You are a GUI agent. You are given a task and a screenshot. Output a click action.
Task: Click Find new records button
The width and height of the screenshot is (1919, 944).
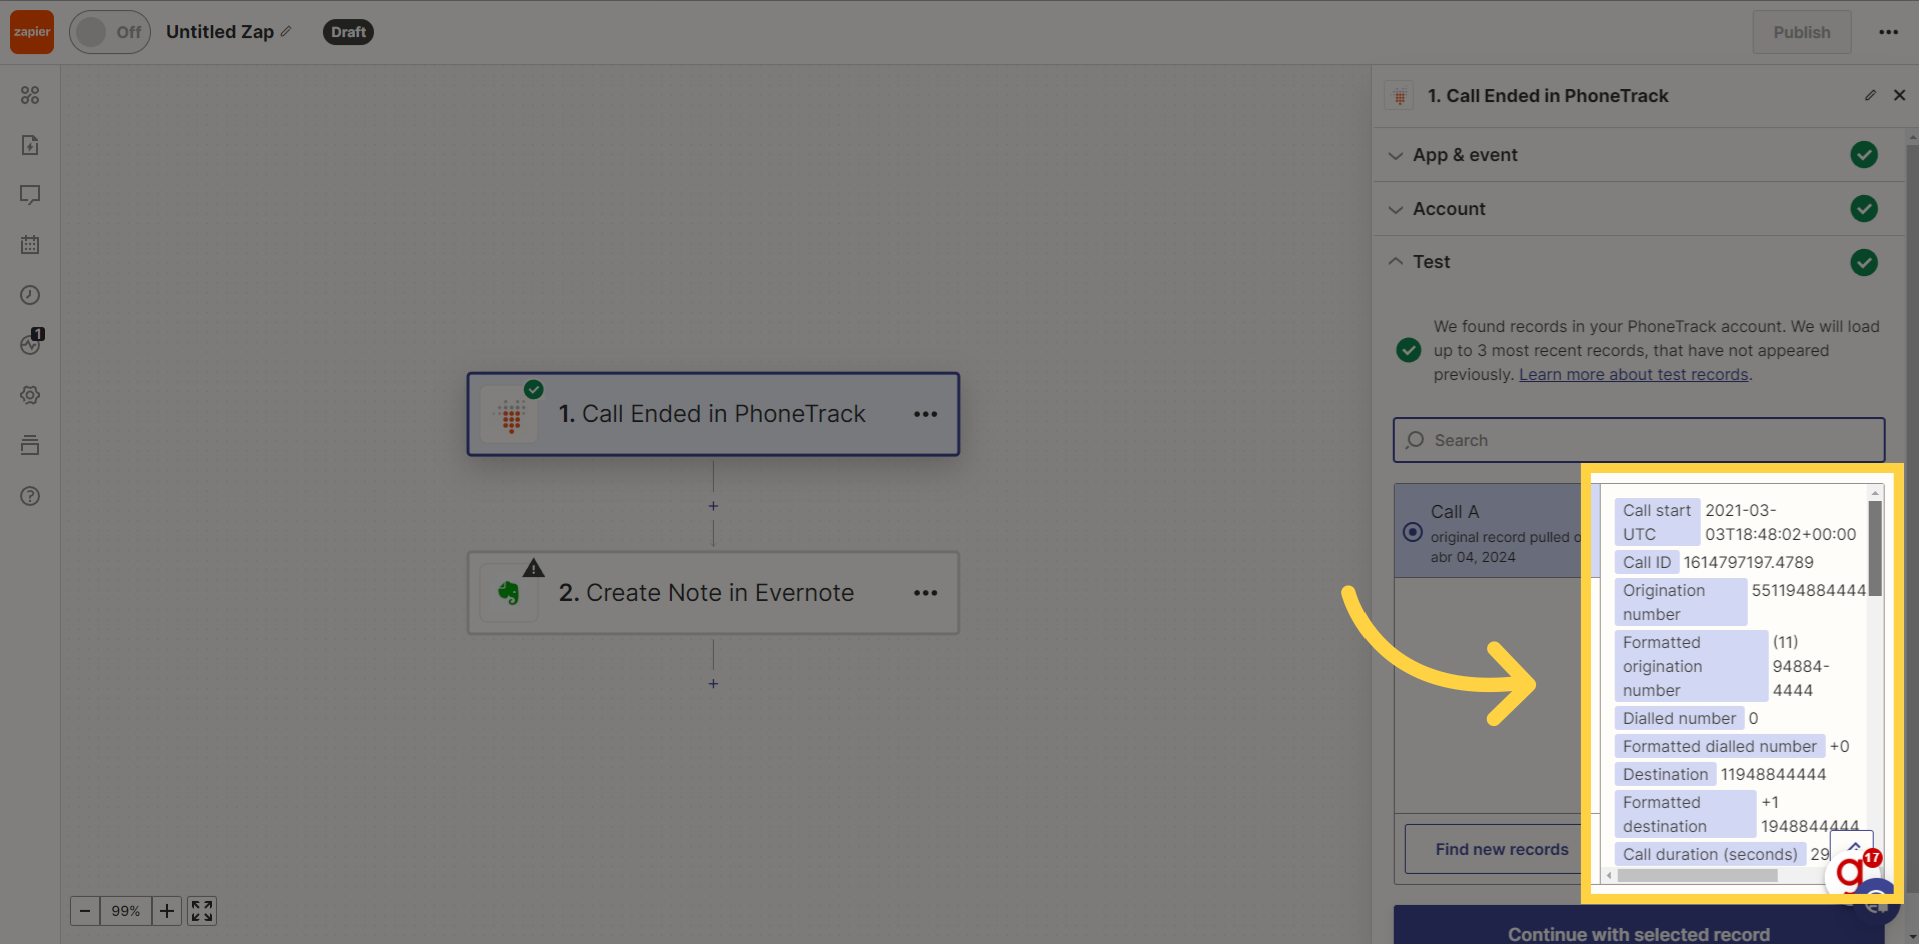tap(1502, 849)
